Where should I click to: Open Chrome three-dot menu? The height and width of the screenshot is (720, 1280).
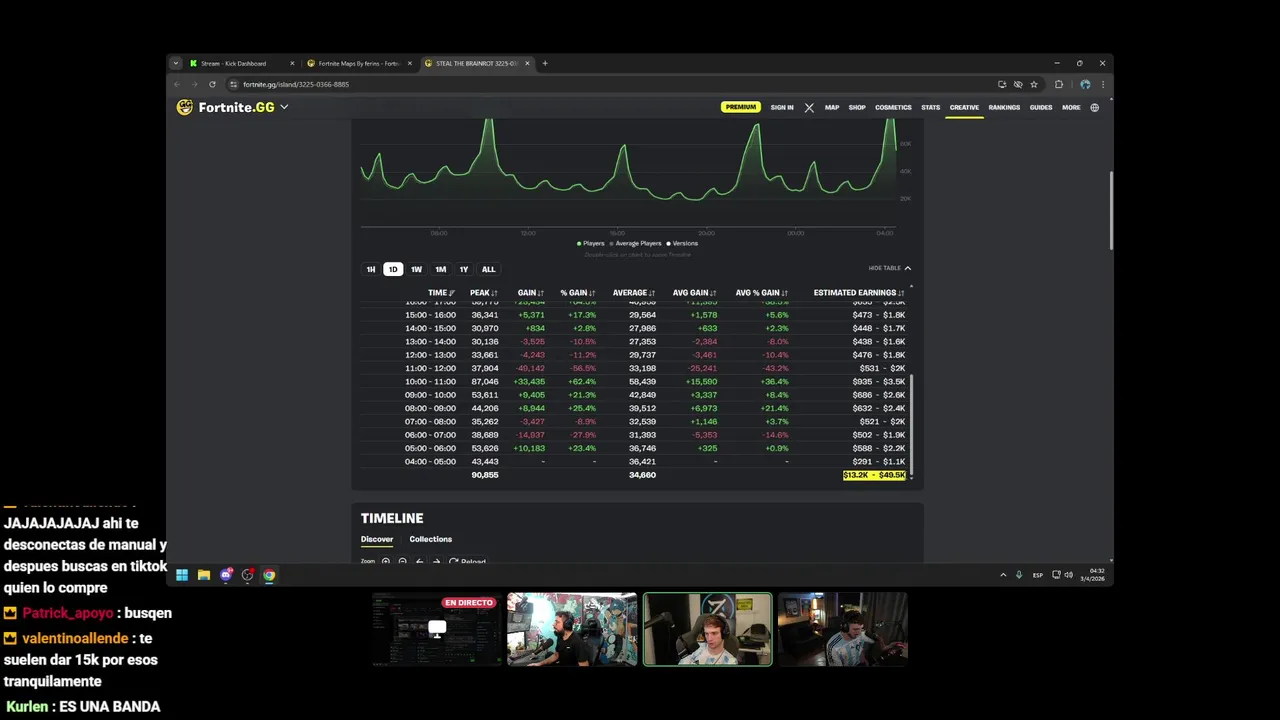pos(1103,84)
